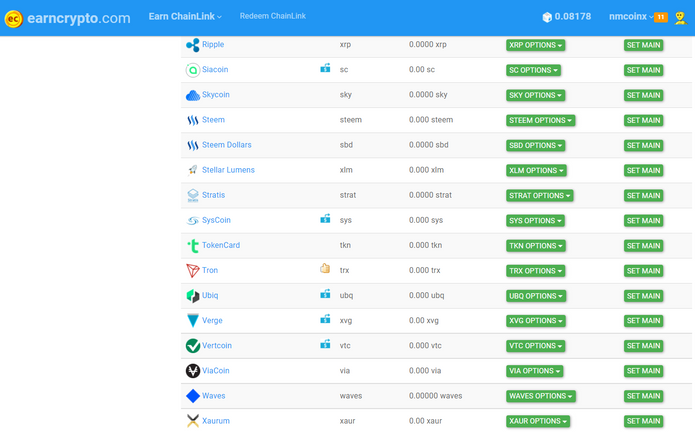Click the Ubiq coin icon
Image resolution: width=695 pixels, height=432 pixels.
(x=192, y=296)
